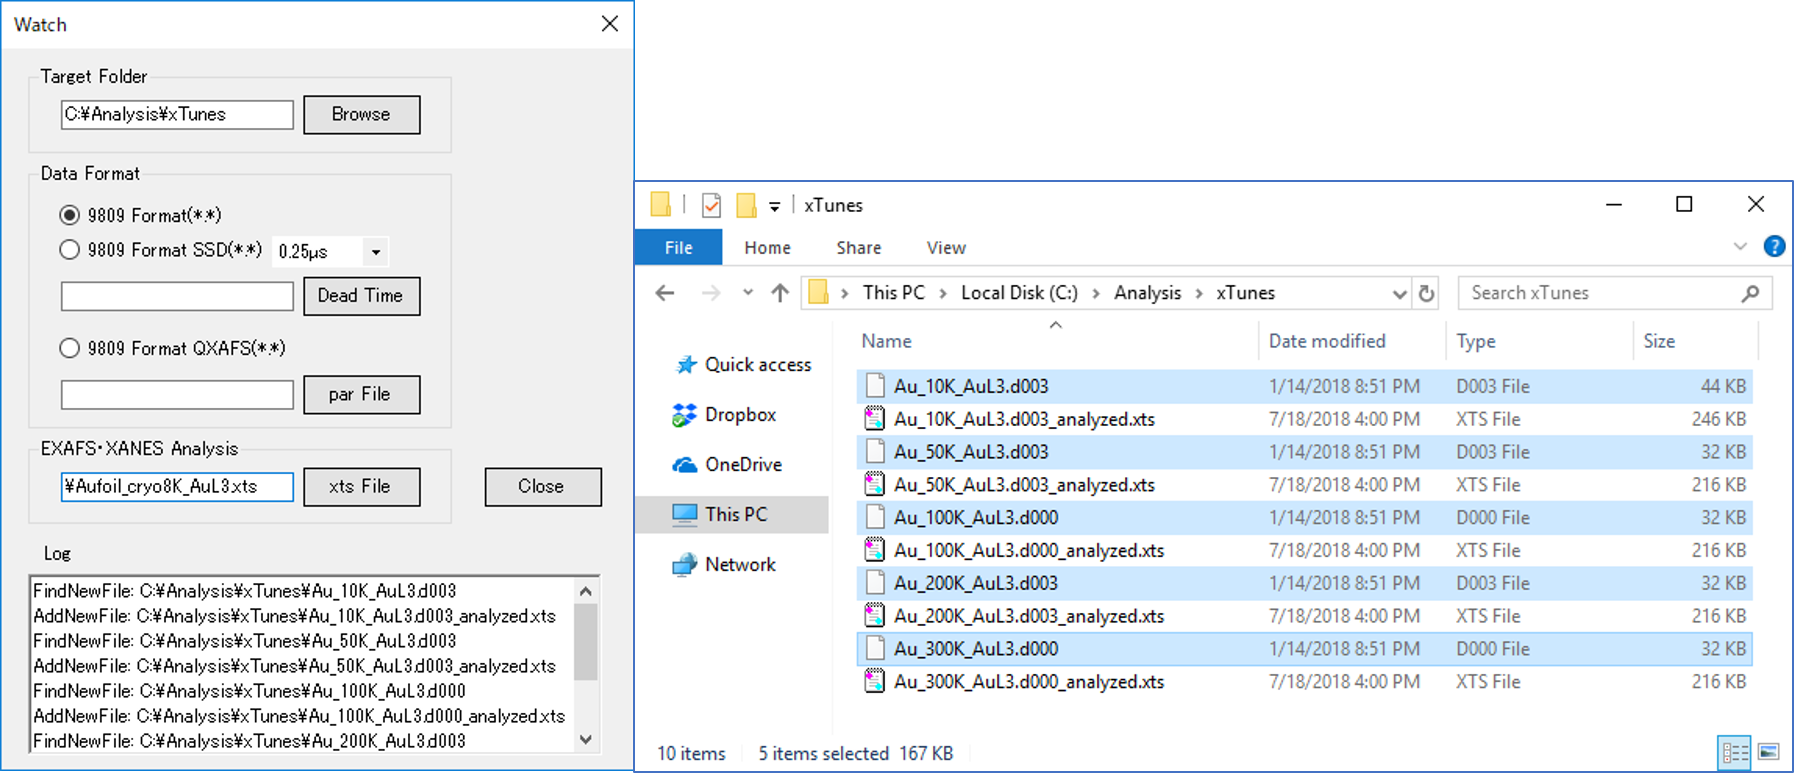Viewport: 1794px width, 773px height.
Task: Click the Log scrollbar thumb
Action: click(x=587, y=641)
